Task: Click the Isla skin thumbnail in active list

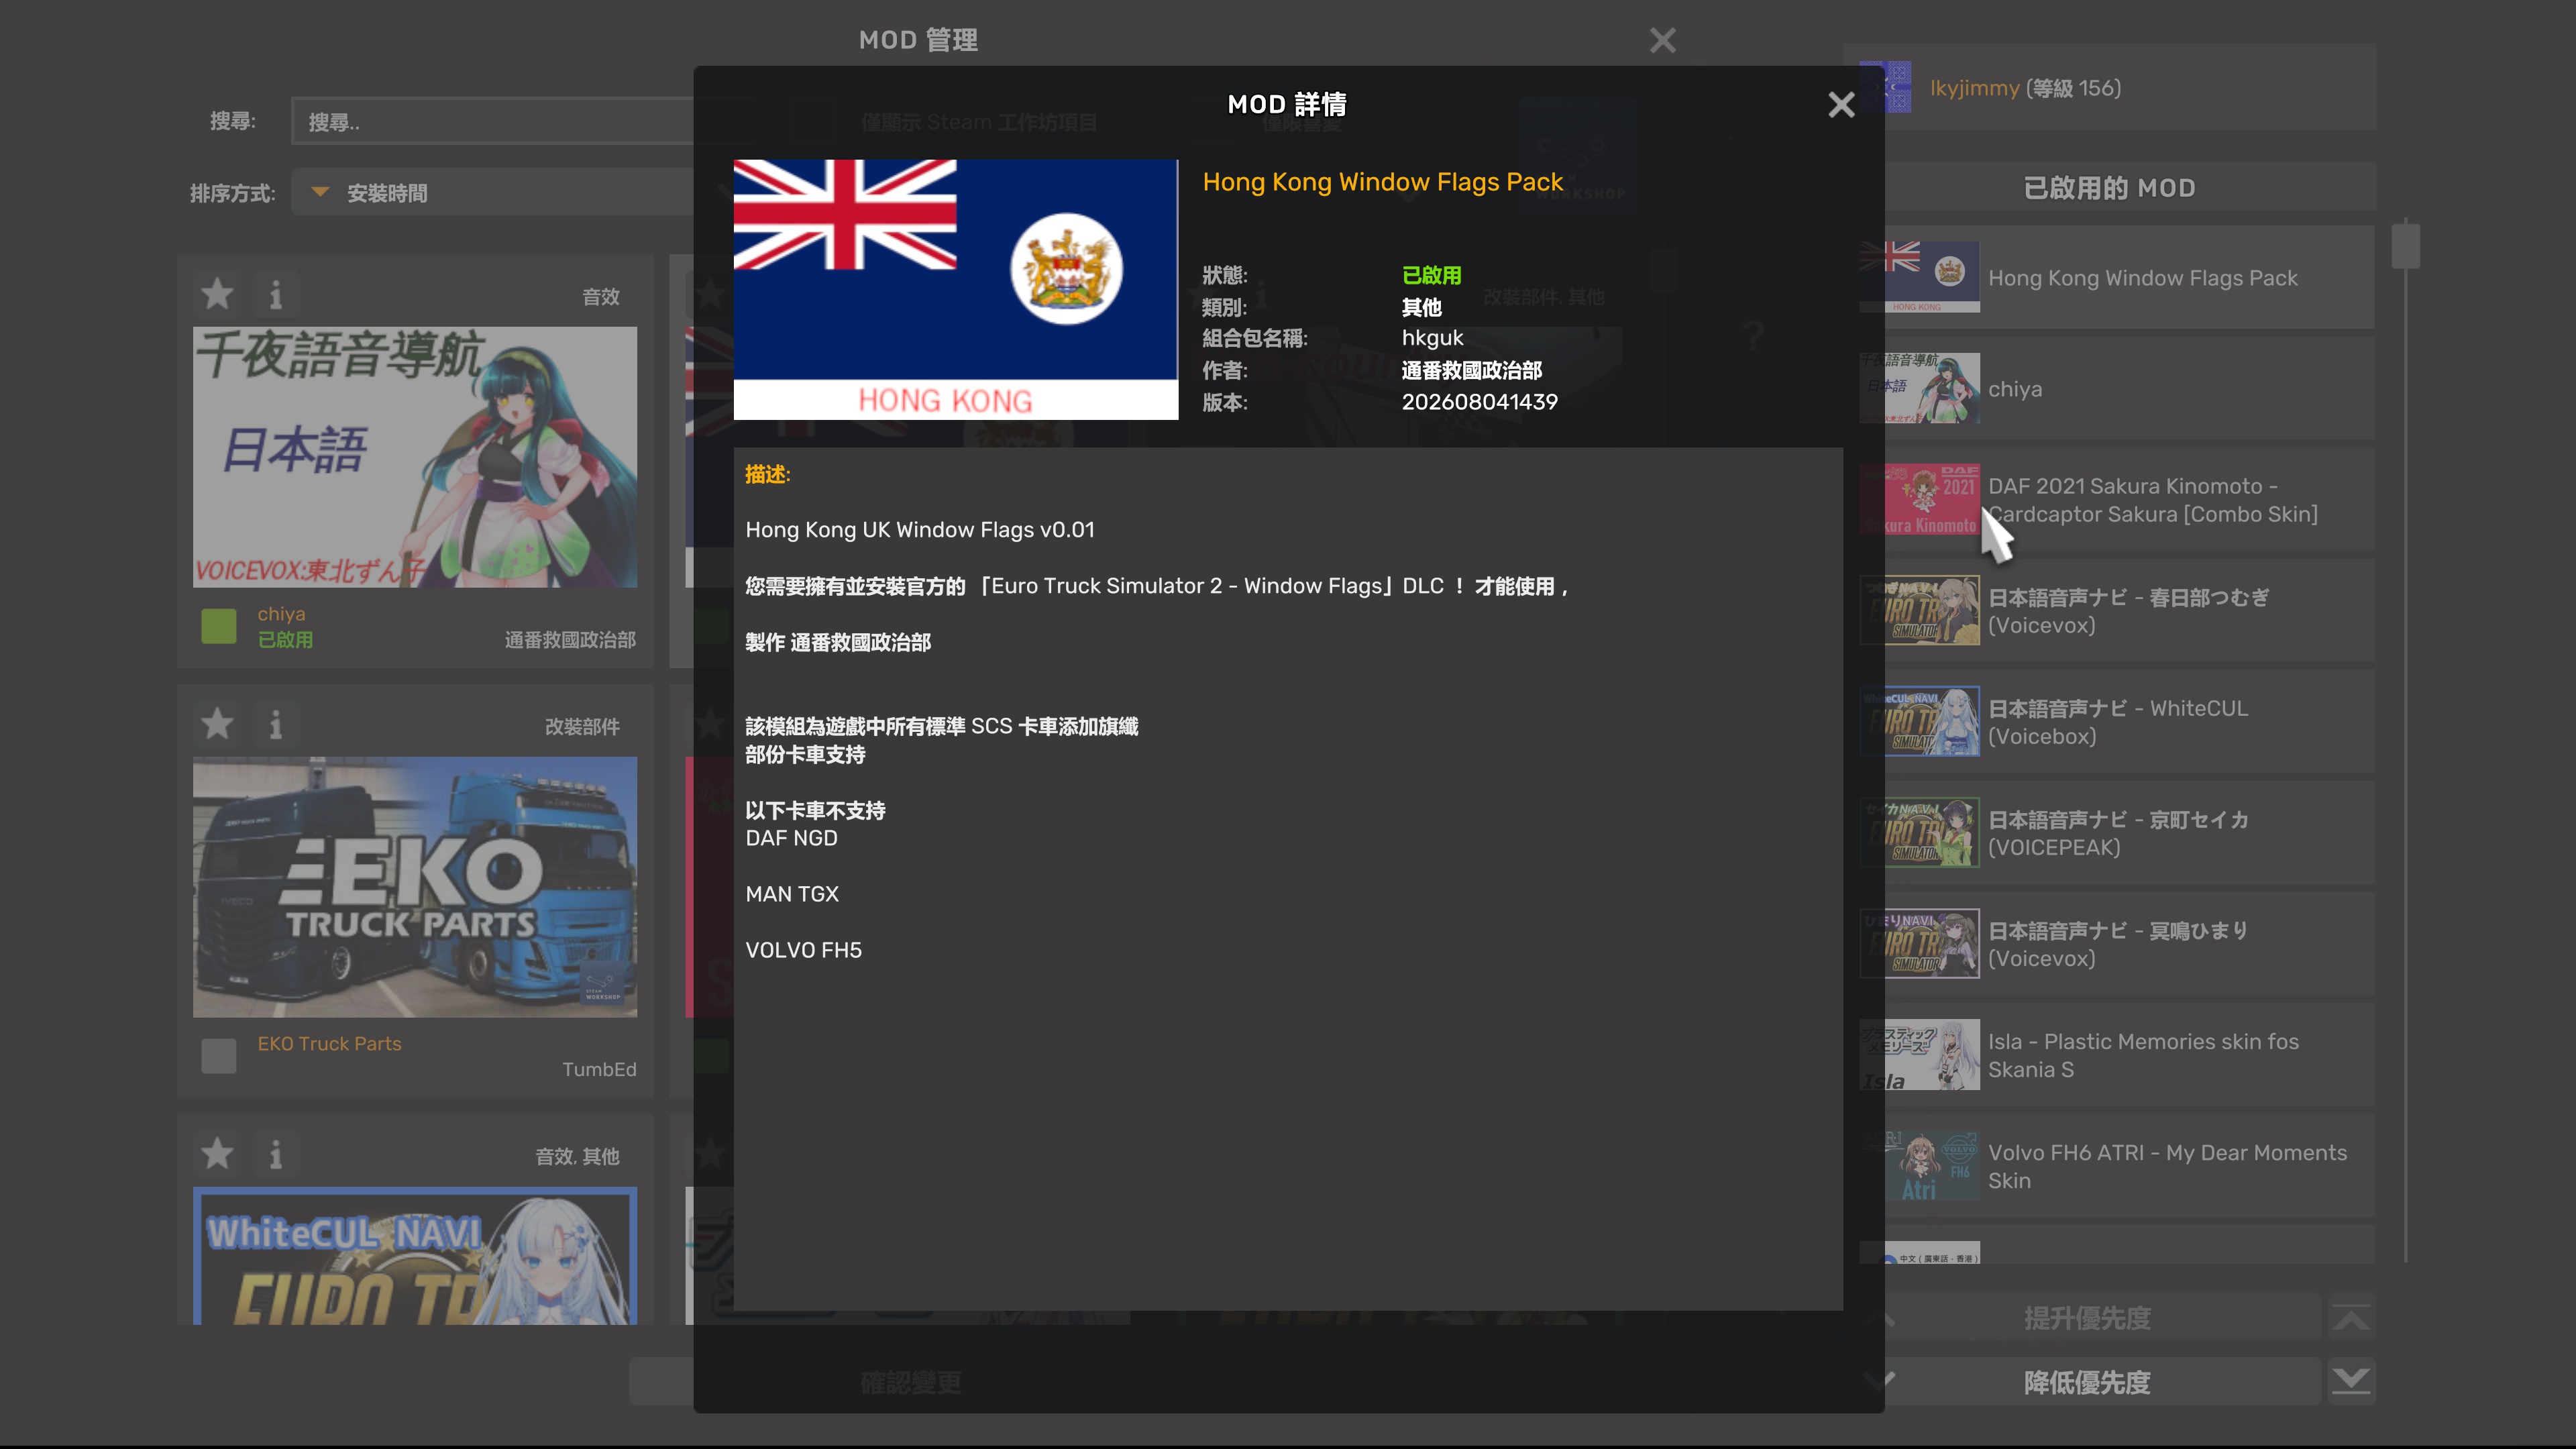Action: click(1919, 1054)
